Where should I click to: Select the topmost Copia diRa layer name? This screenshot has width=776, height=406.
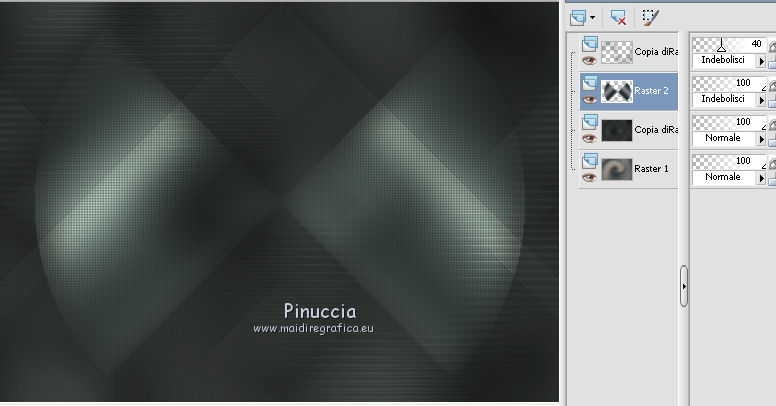656,51
